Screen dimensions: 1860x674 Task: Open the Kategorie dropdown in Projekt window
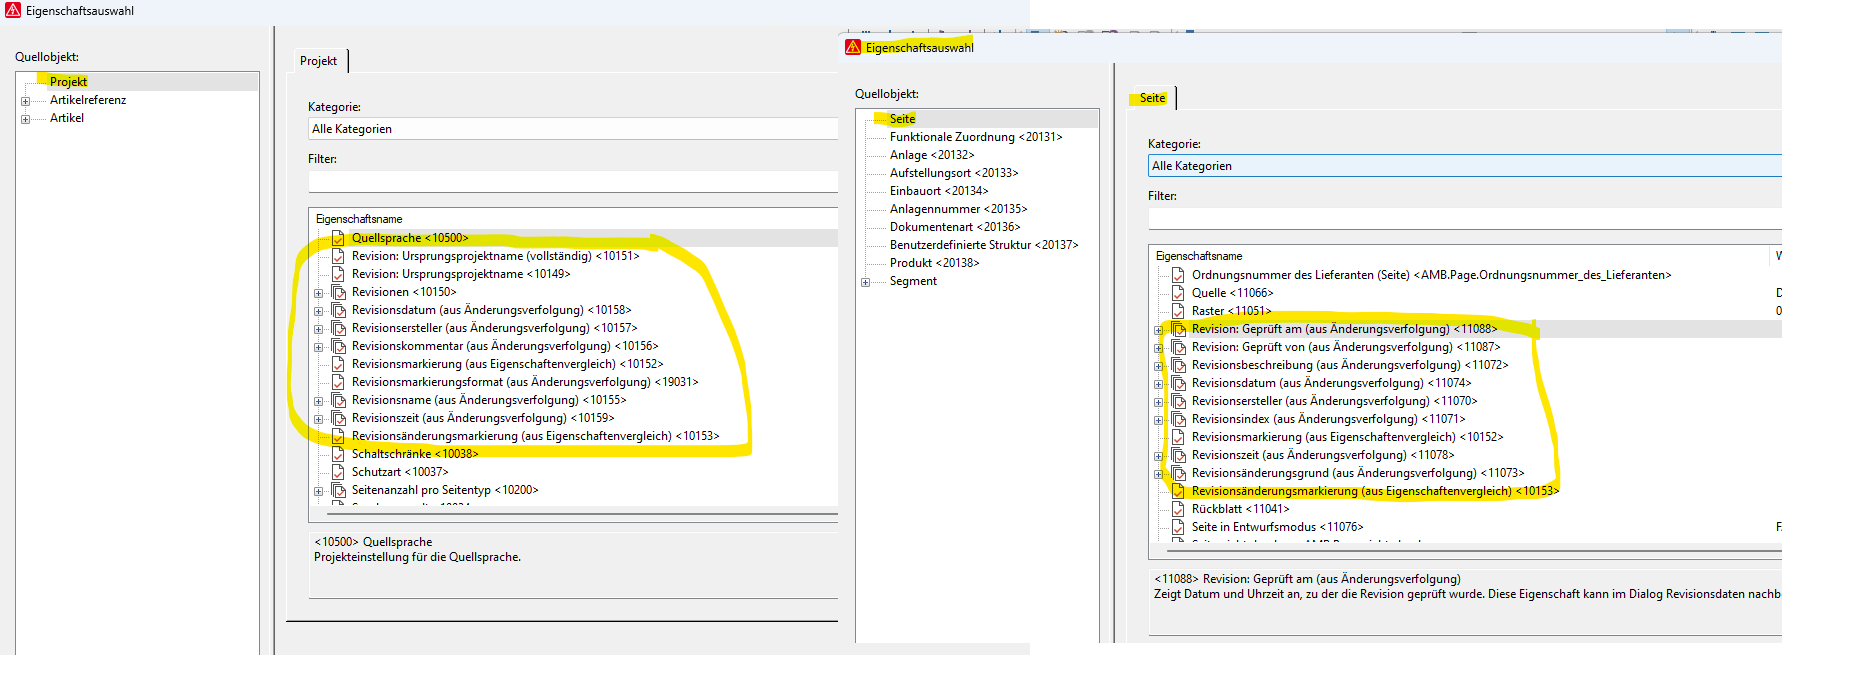pyautogui.click(x=573, y=129)
